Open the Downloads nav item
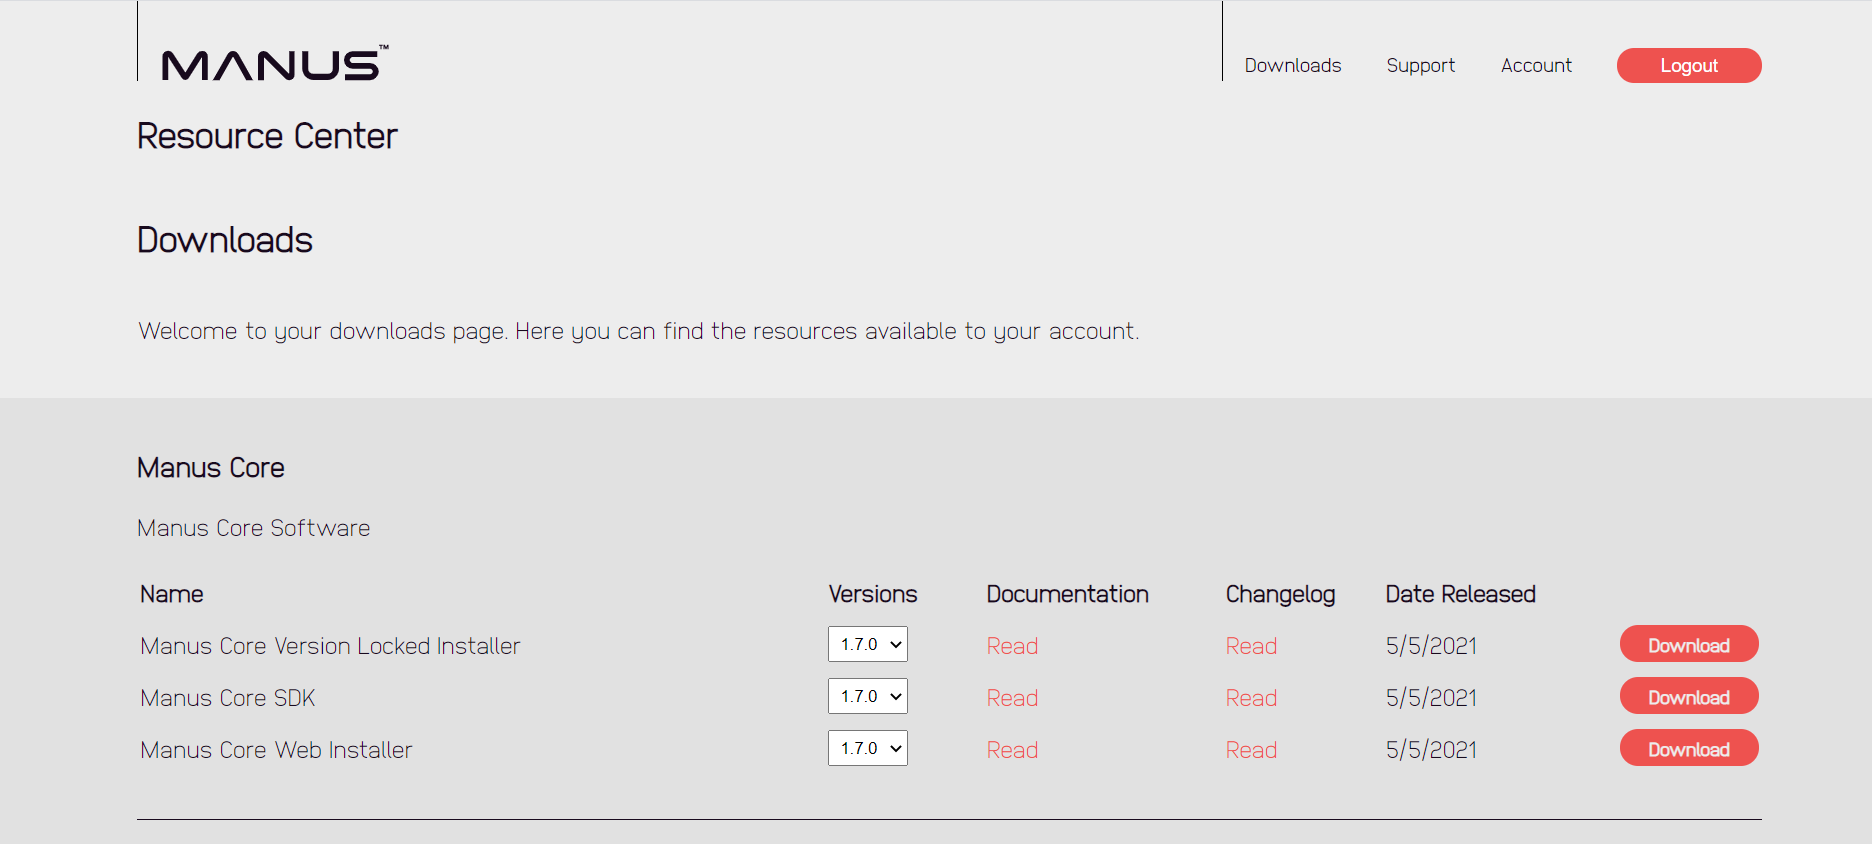 [x=1292, y=65]
